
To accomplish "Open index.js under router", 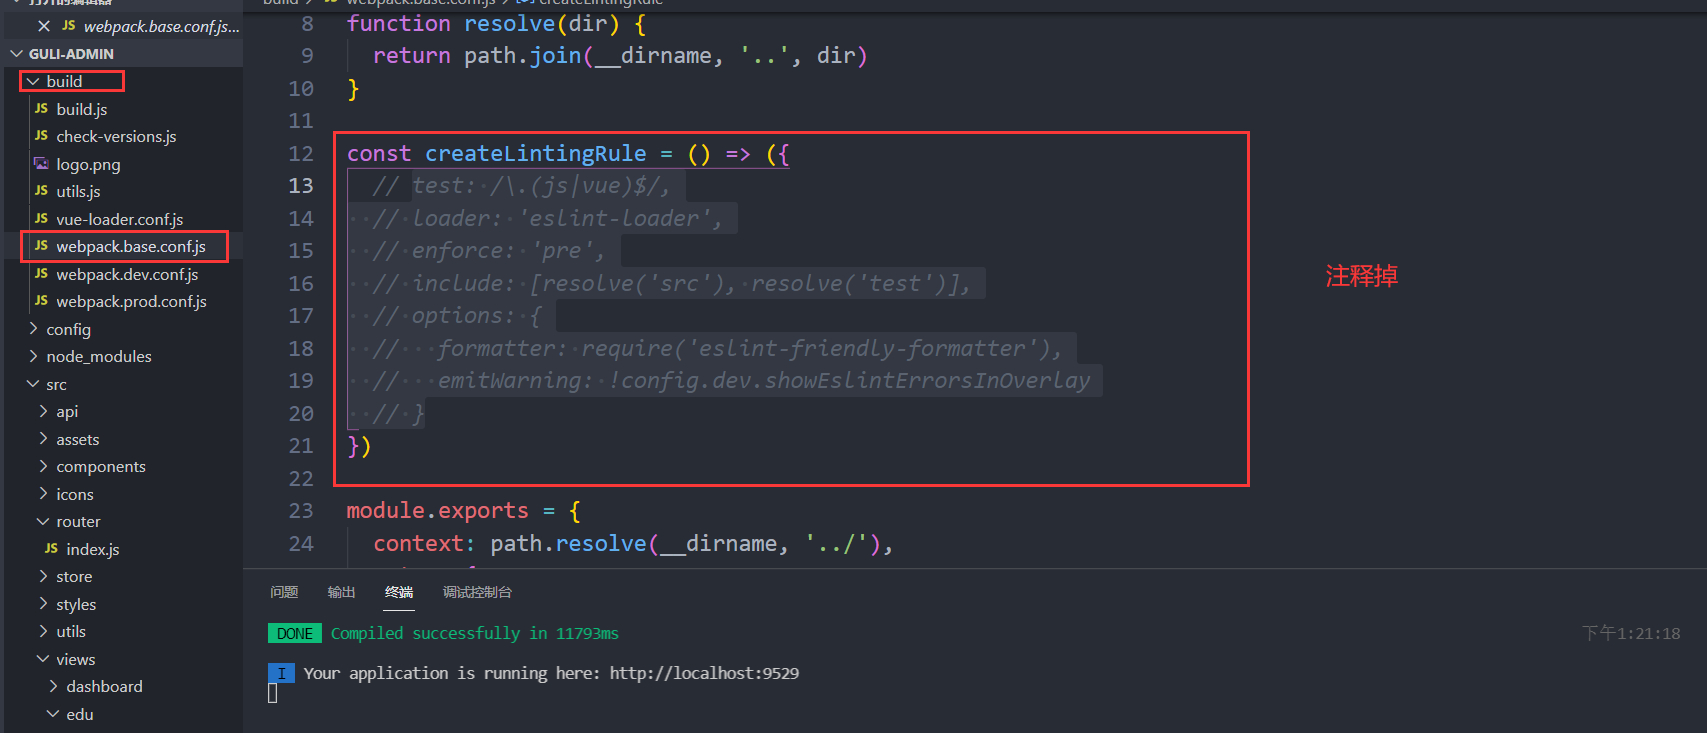I will [92, 549].
